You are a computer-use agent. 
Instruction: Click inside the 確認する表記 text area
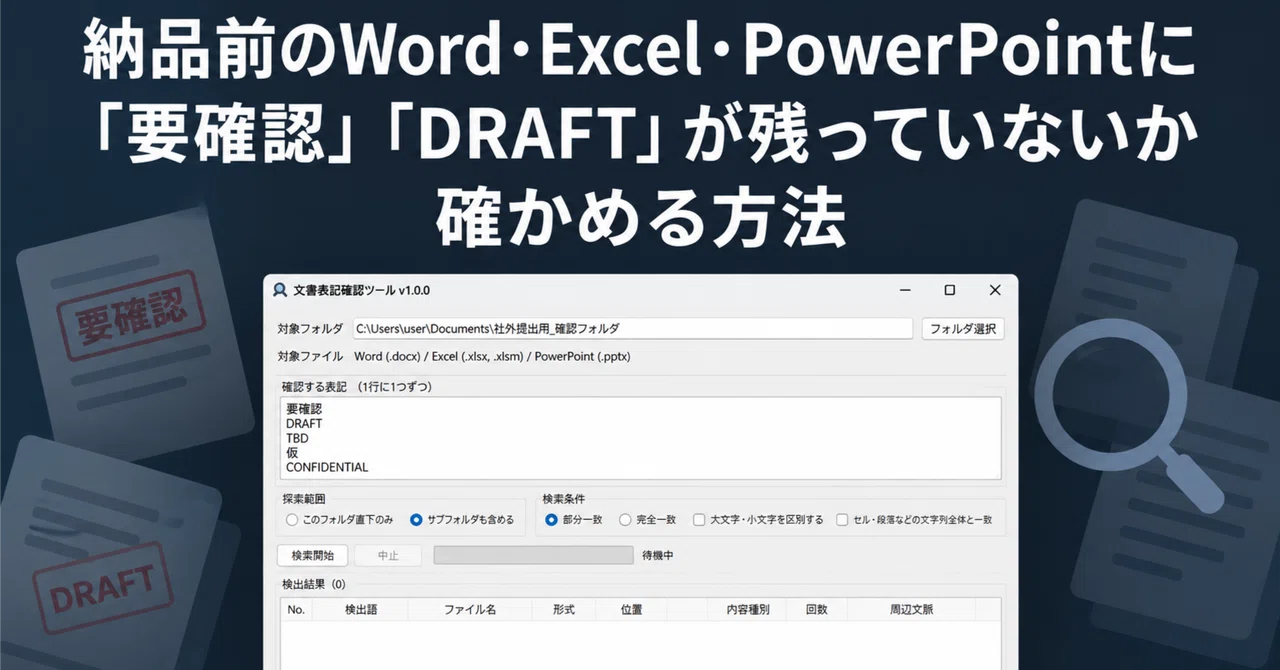tap(642, 438)
